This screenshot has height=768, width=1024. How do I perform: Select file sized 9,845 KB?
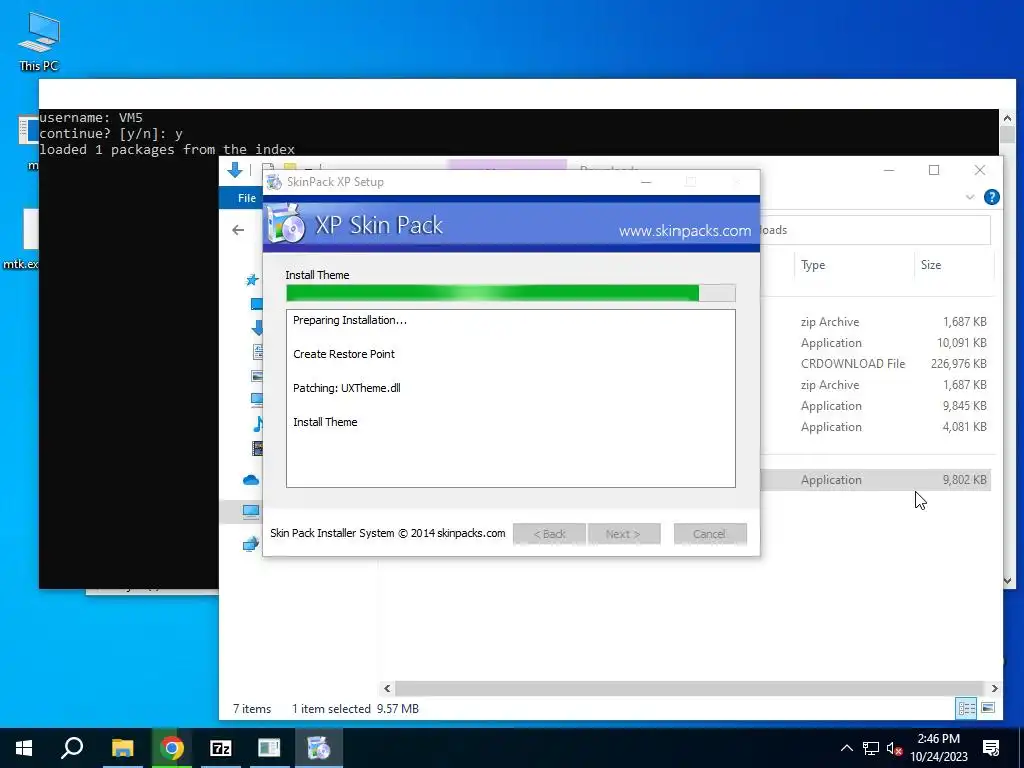point(876,406)
